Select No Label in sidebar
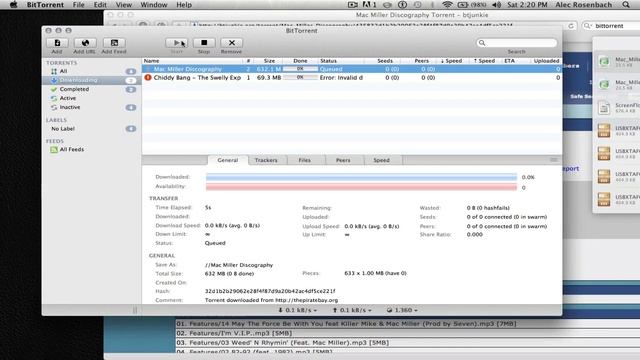The width and height of the screenshot is (640, 360). click(x=91, y=129)
